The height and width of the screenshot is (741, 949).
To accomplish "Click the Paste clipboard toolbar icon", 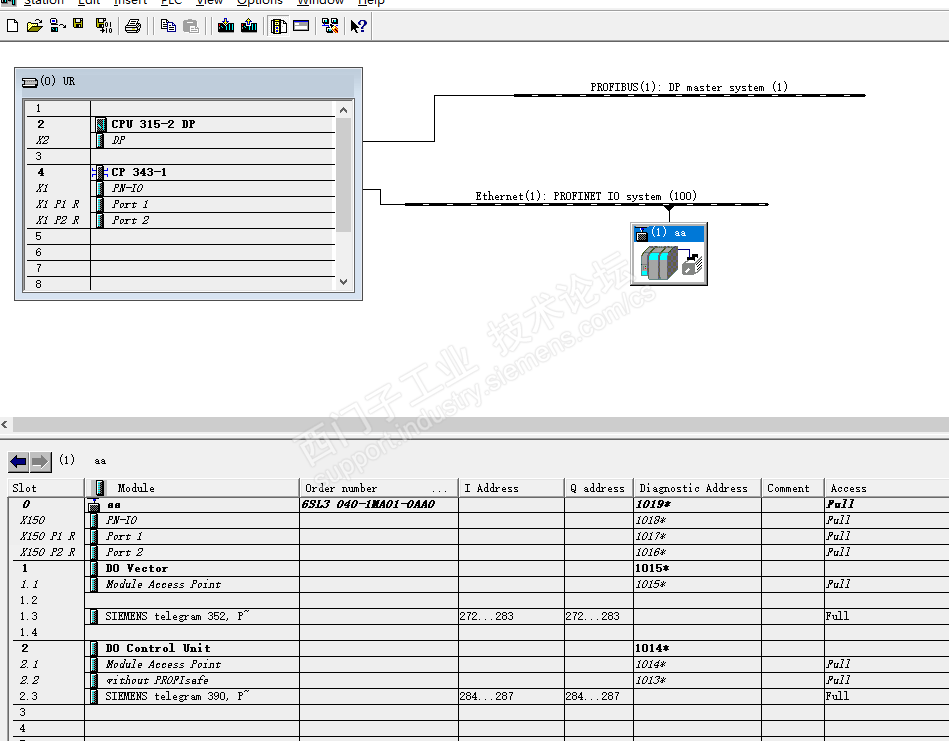I will click(191, 26).
